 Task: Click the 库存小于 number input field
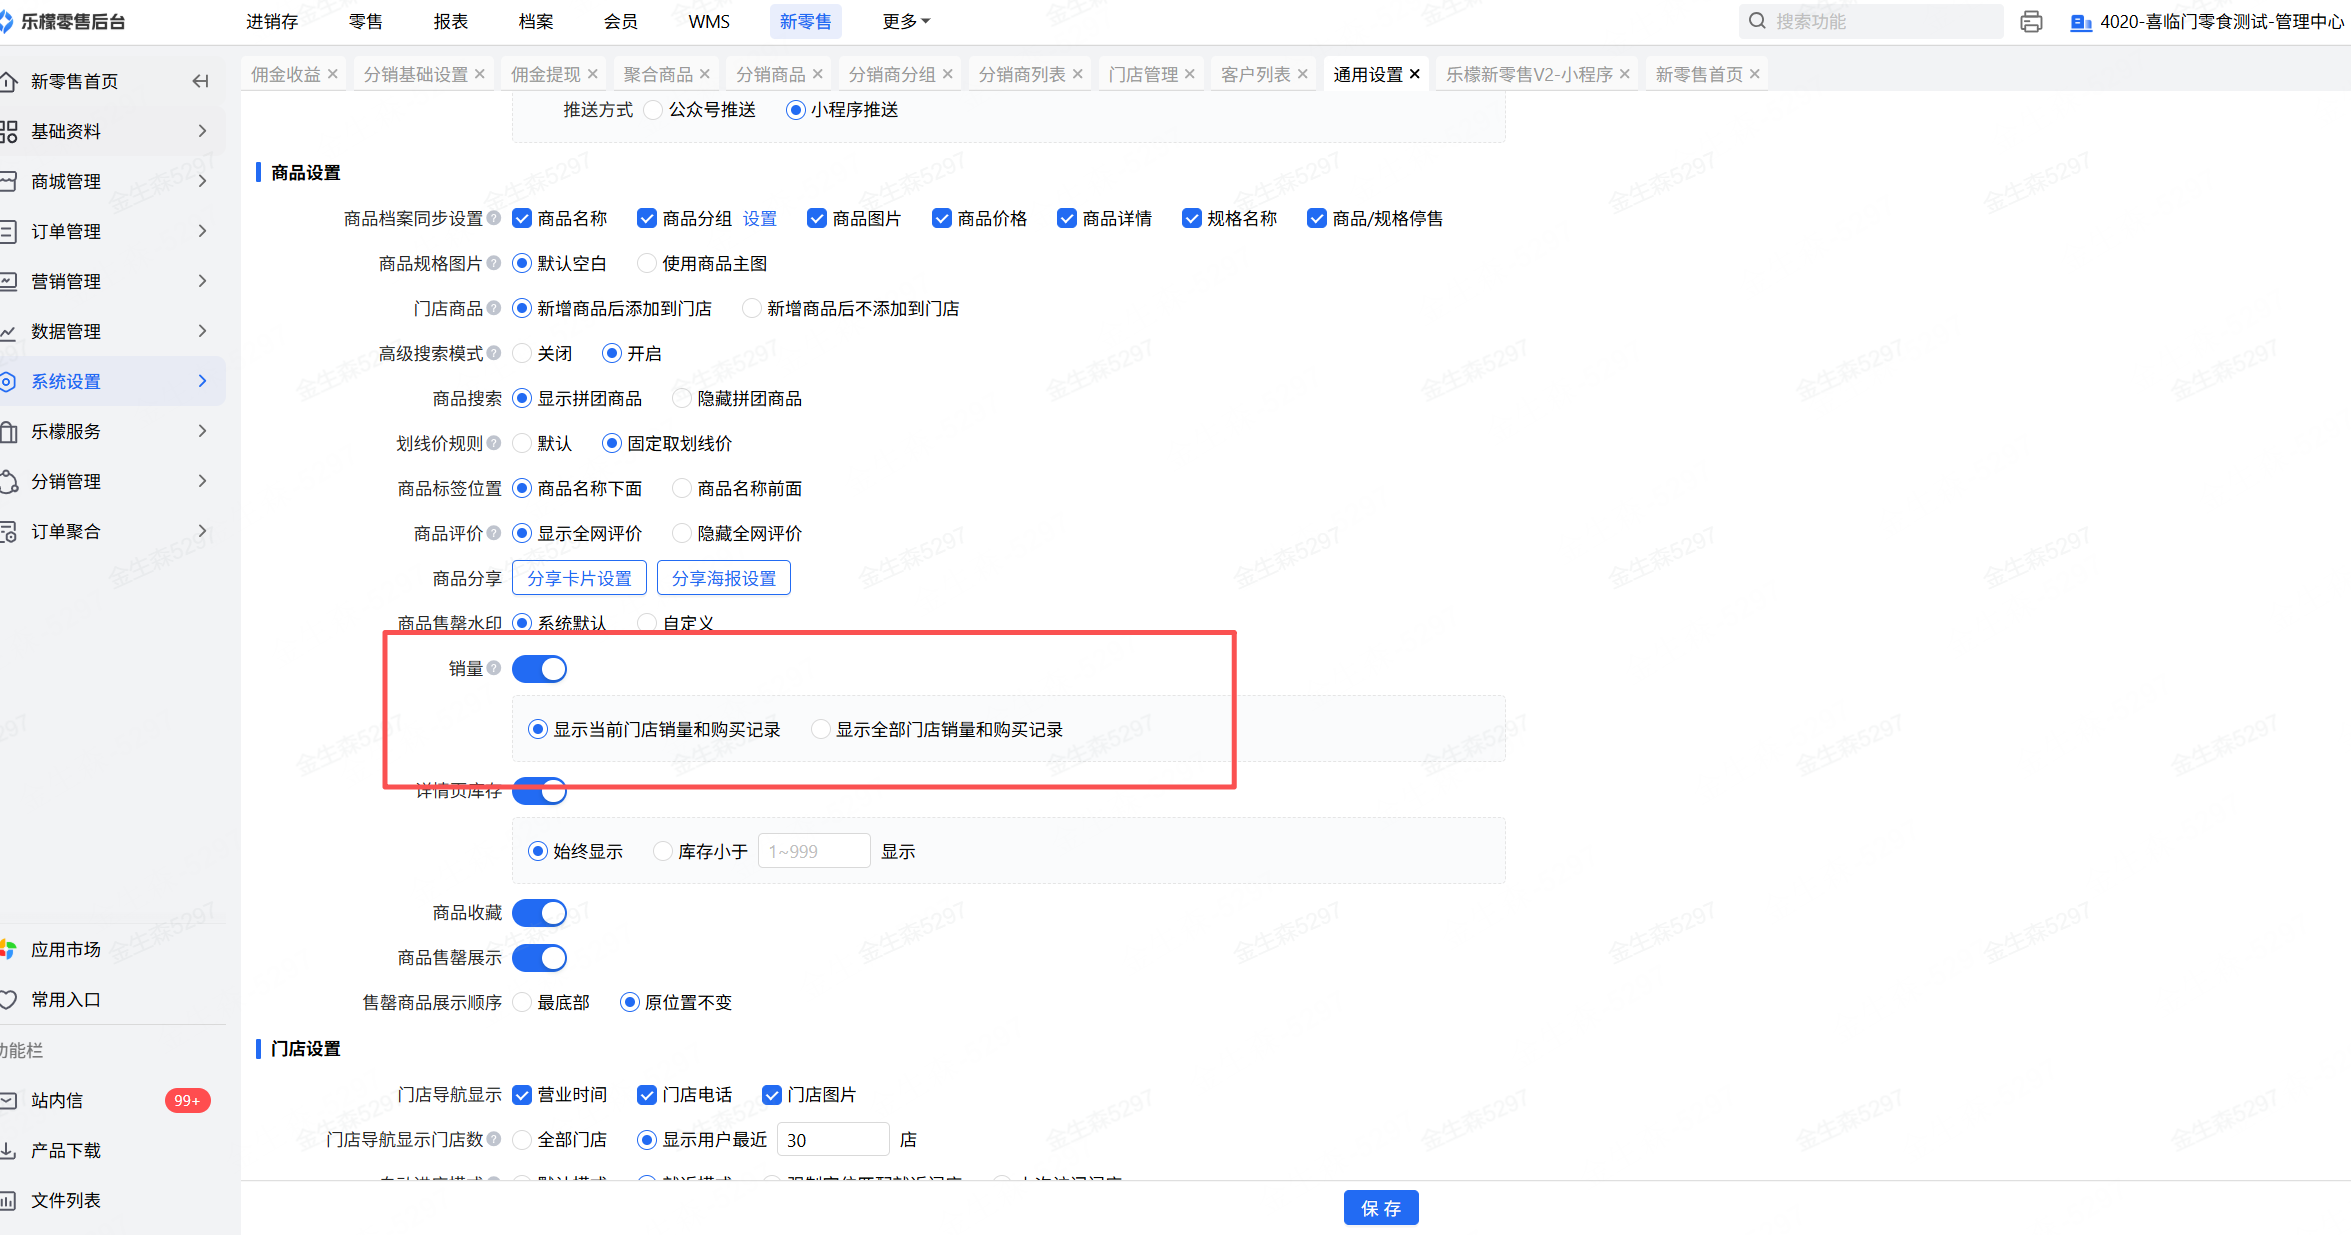point(813,851)
